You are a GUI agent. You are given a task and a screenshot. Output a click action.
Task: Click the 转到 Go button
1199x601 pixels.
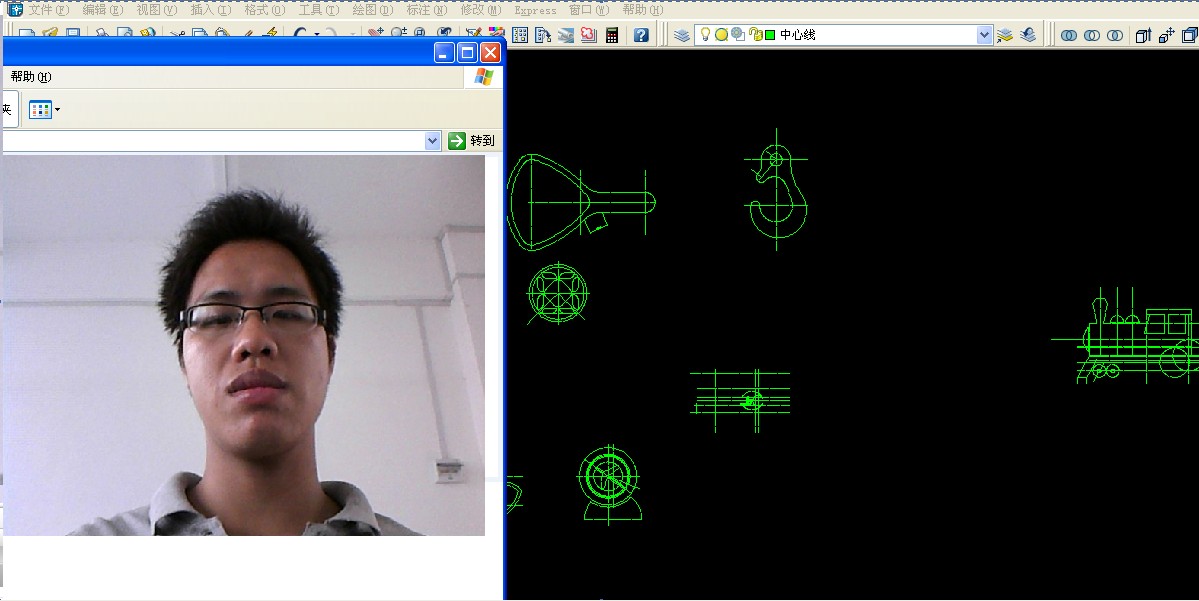472,141
